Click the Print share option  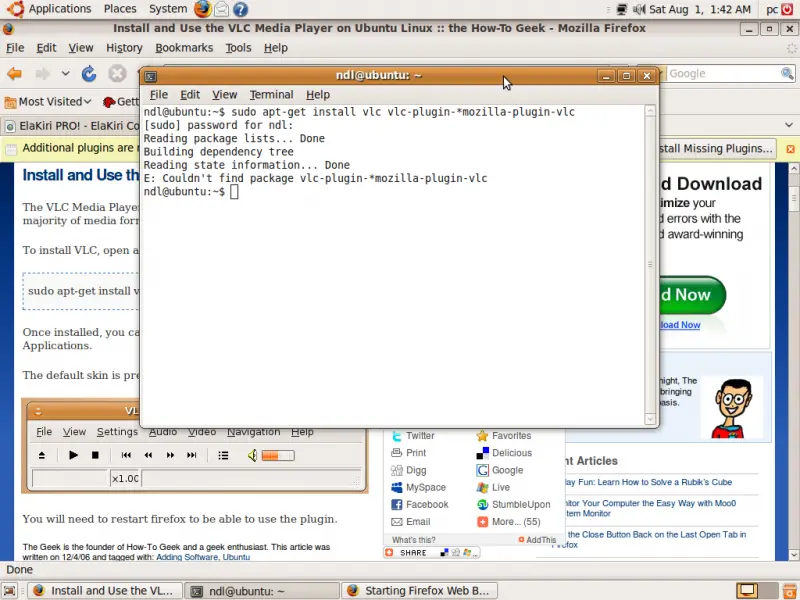[408, 453]
